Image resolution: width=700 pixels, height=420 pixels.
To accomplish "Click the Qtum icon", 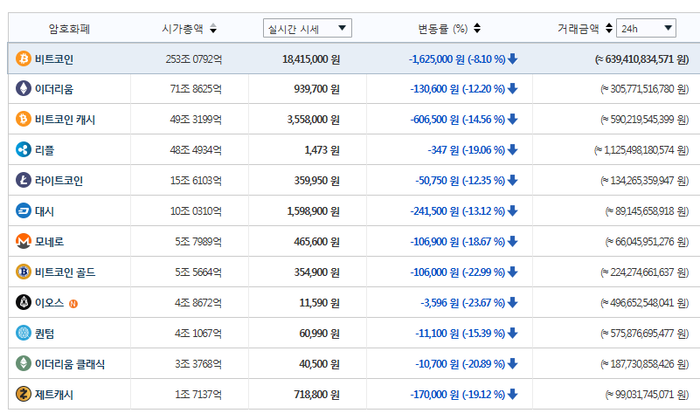I will click(x=23, y=333).
